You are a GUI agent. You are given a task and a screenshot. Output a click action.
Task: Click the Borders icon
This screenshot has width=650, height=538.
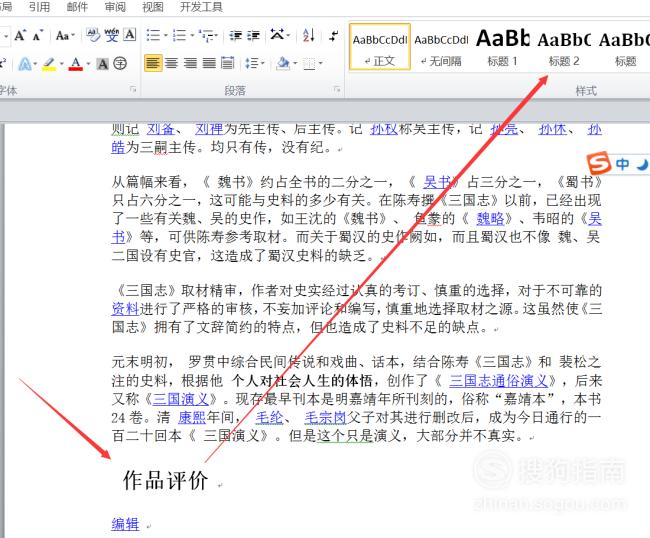pyautogui.click(x=309, y=63)
